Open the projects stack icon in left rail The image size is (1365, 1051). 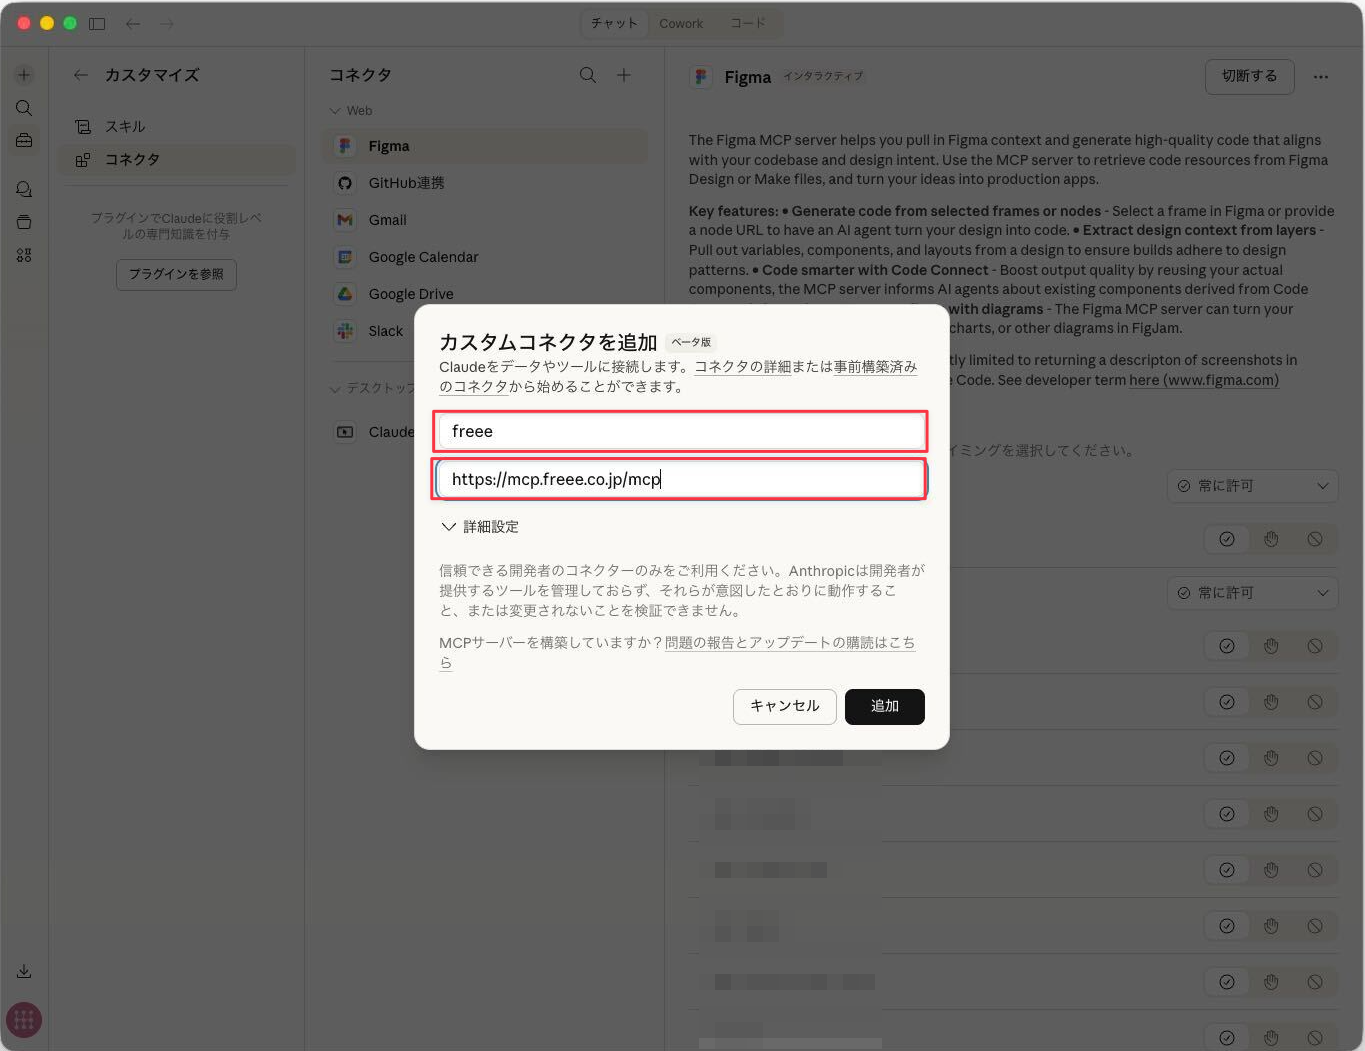[x=24, y=222]
